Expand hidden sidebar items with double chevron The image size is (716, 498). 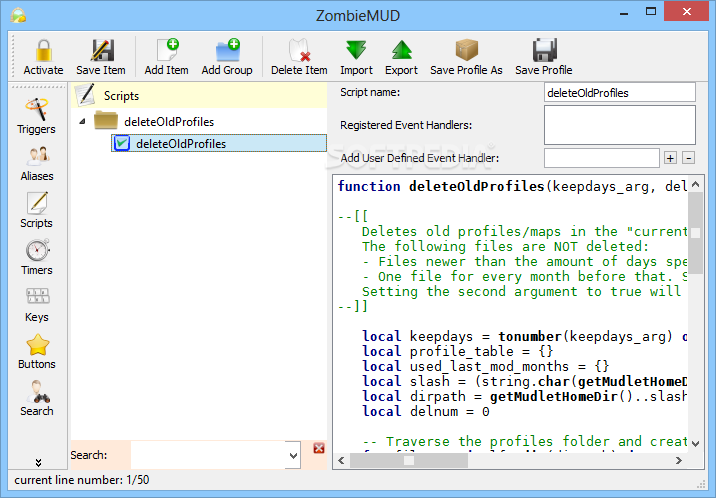(x=38, y=462)
